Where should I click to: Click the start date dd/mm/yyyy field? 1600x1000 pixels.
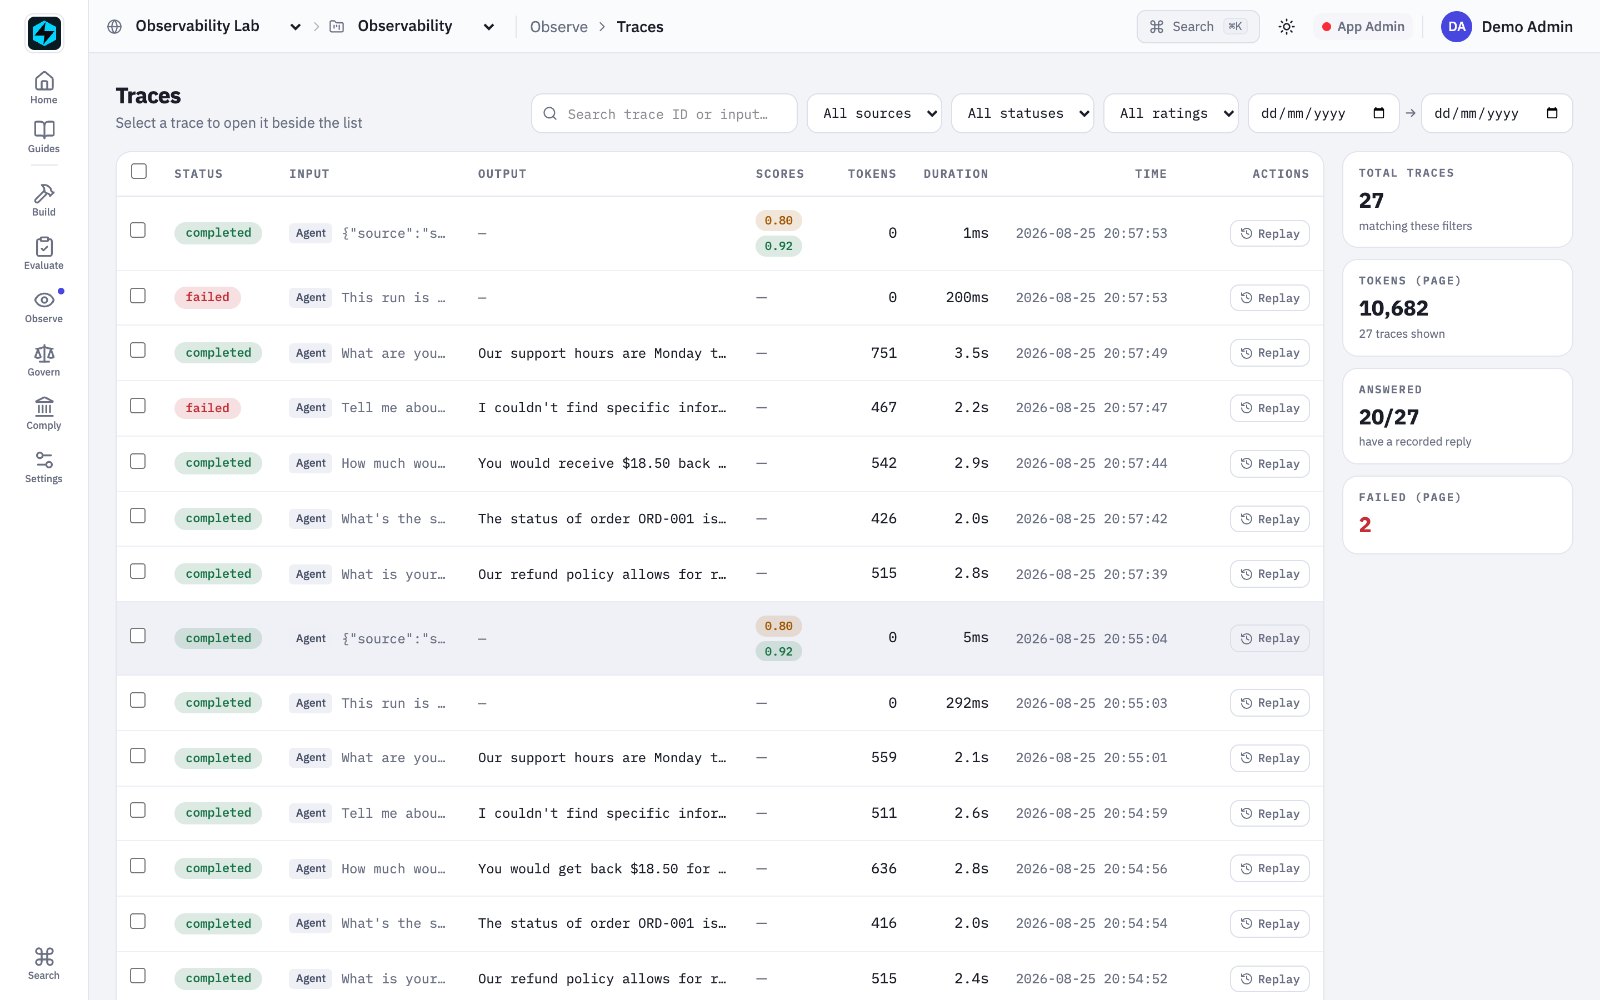1324,113
